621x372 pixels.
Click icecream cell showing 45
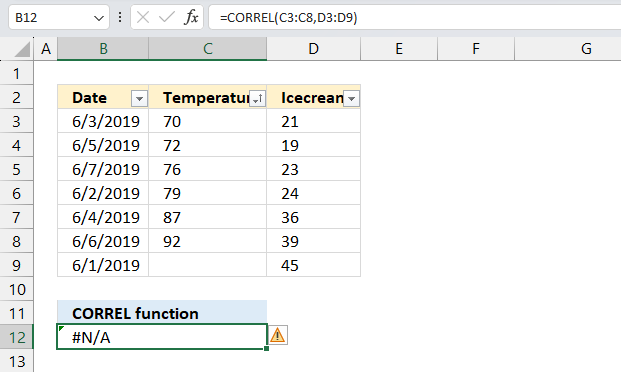pyautogui.click(x=314, y=265)
